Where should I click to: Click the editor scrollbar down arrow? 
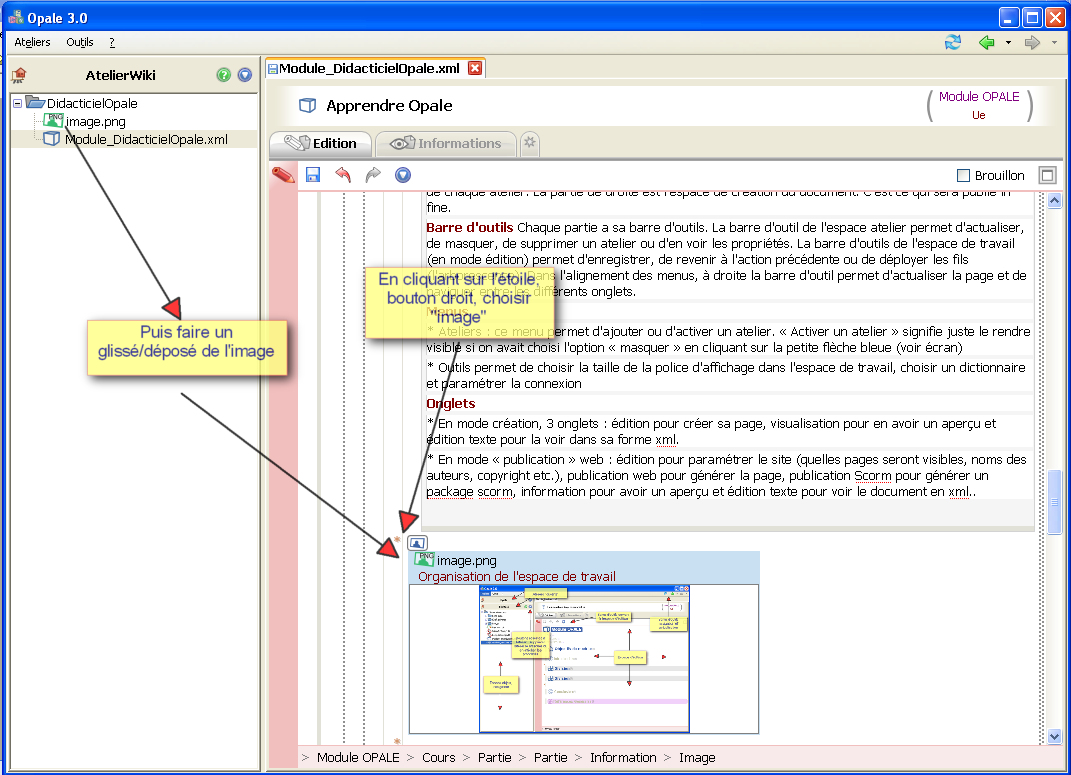tap(1055, 737)
